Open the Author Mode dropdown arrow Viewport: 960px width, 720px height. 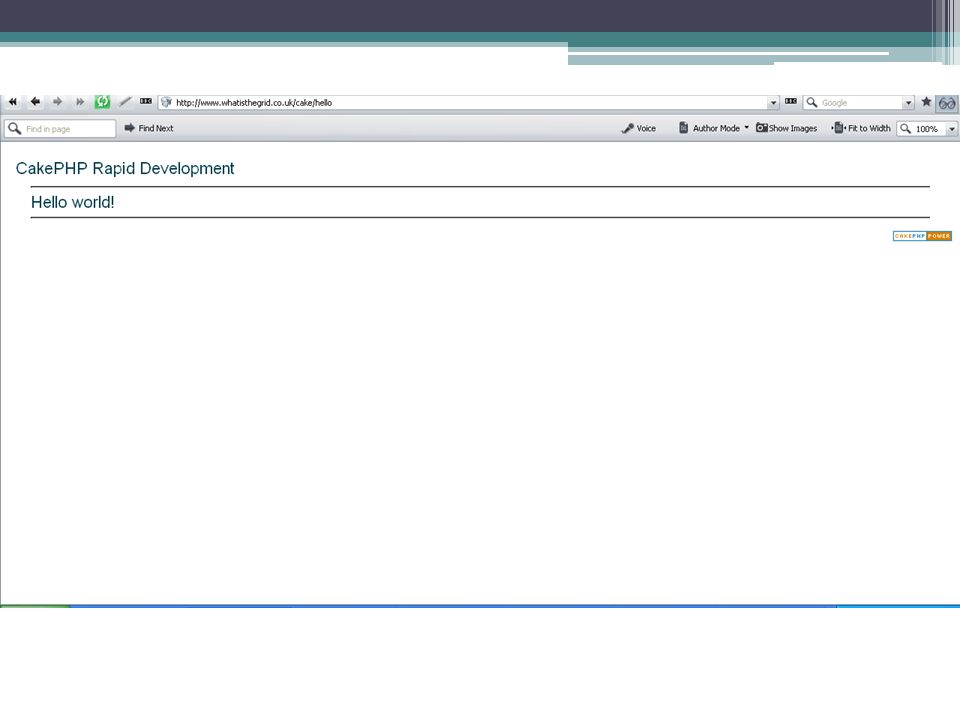746,127
